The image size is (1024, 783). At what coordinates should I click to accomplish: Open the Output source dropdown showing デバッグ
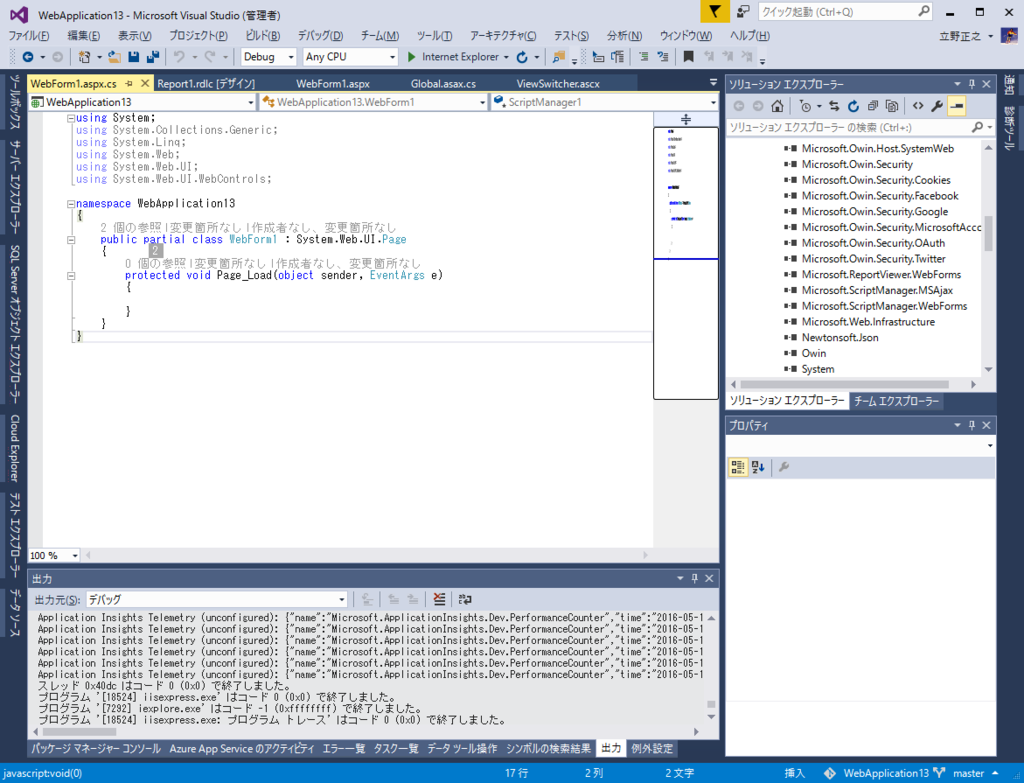tap(217, 599)
